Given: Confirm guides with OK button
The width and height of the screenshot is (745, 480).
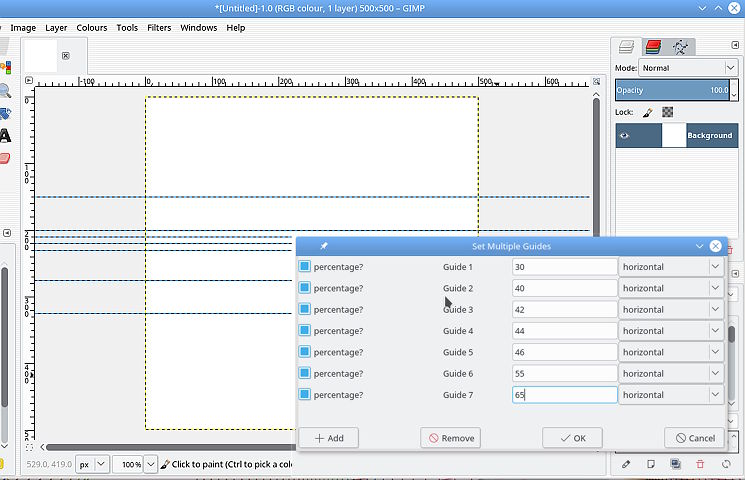Looking at the screenshot, I should [573, 438].
